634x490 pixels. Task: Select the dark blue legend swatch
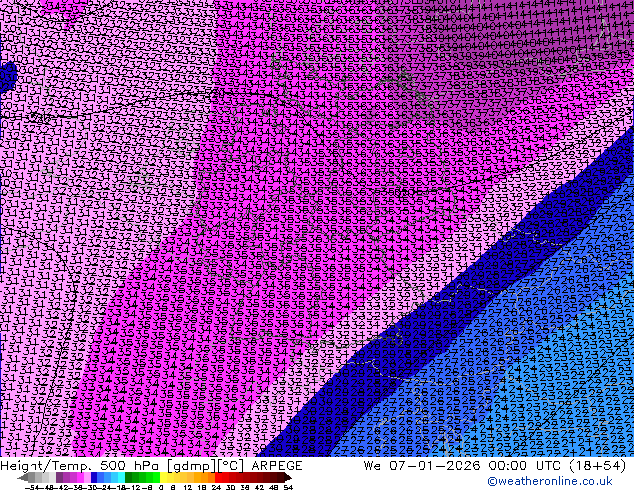pos(94,477)
